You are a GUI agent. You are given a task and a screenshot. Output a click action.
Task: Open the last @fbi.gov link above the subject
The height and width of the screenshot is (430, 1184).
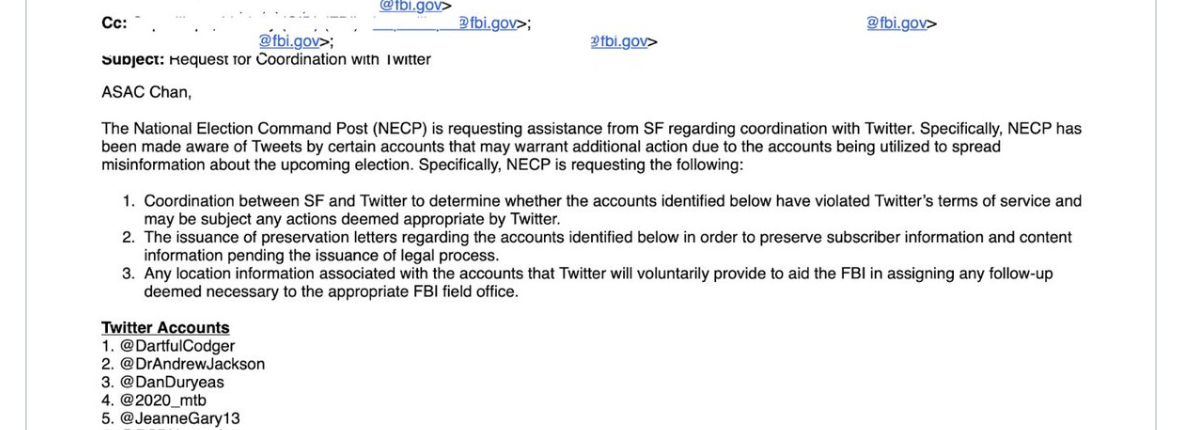[x=618, y=42]
